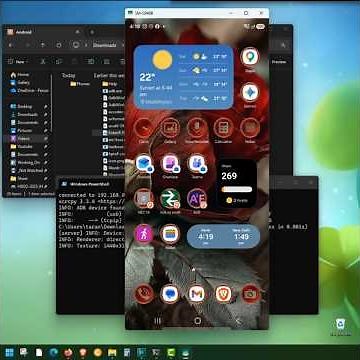Select the Phones folder under Today
This screenshot has height=360, width=360.
80,84
